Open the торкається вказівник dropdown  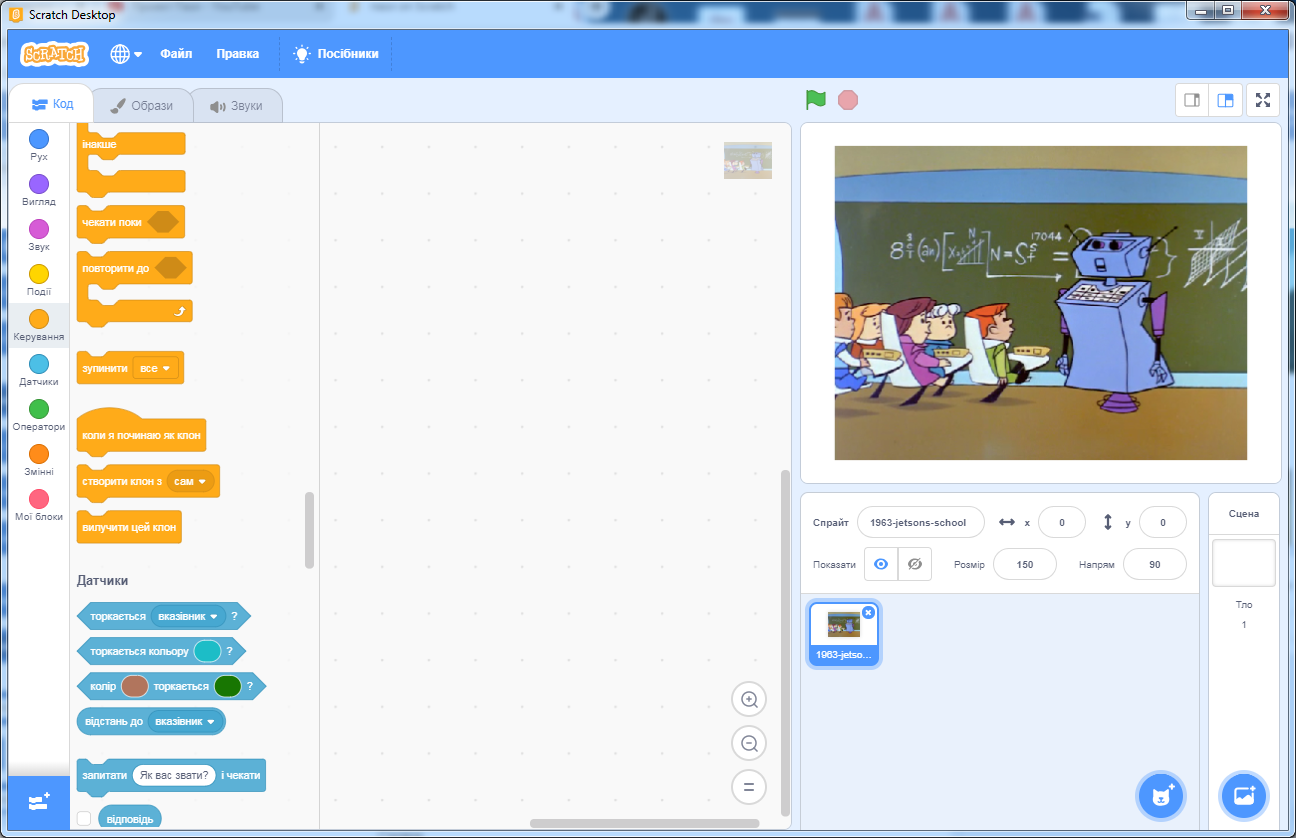tap(188, 616)
